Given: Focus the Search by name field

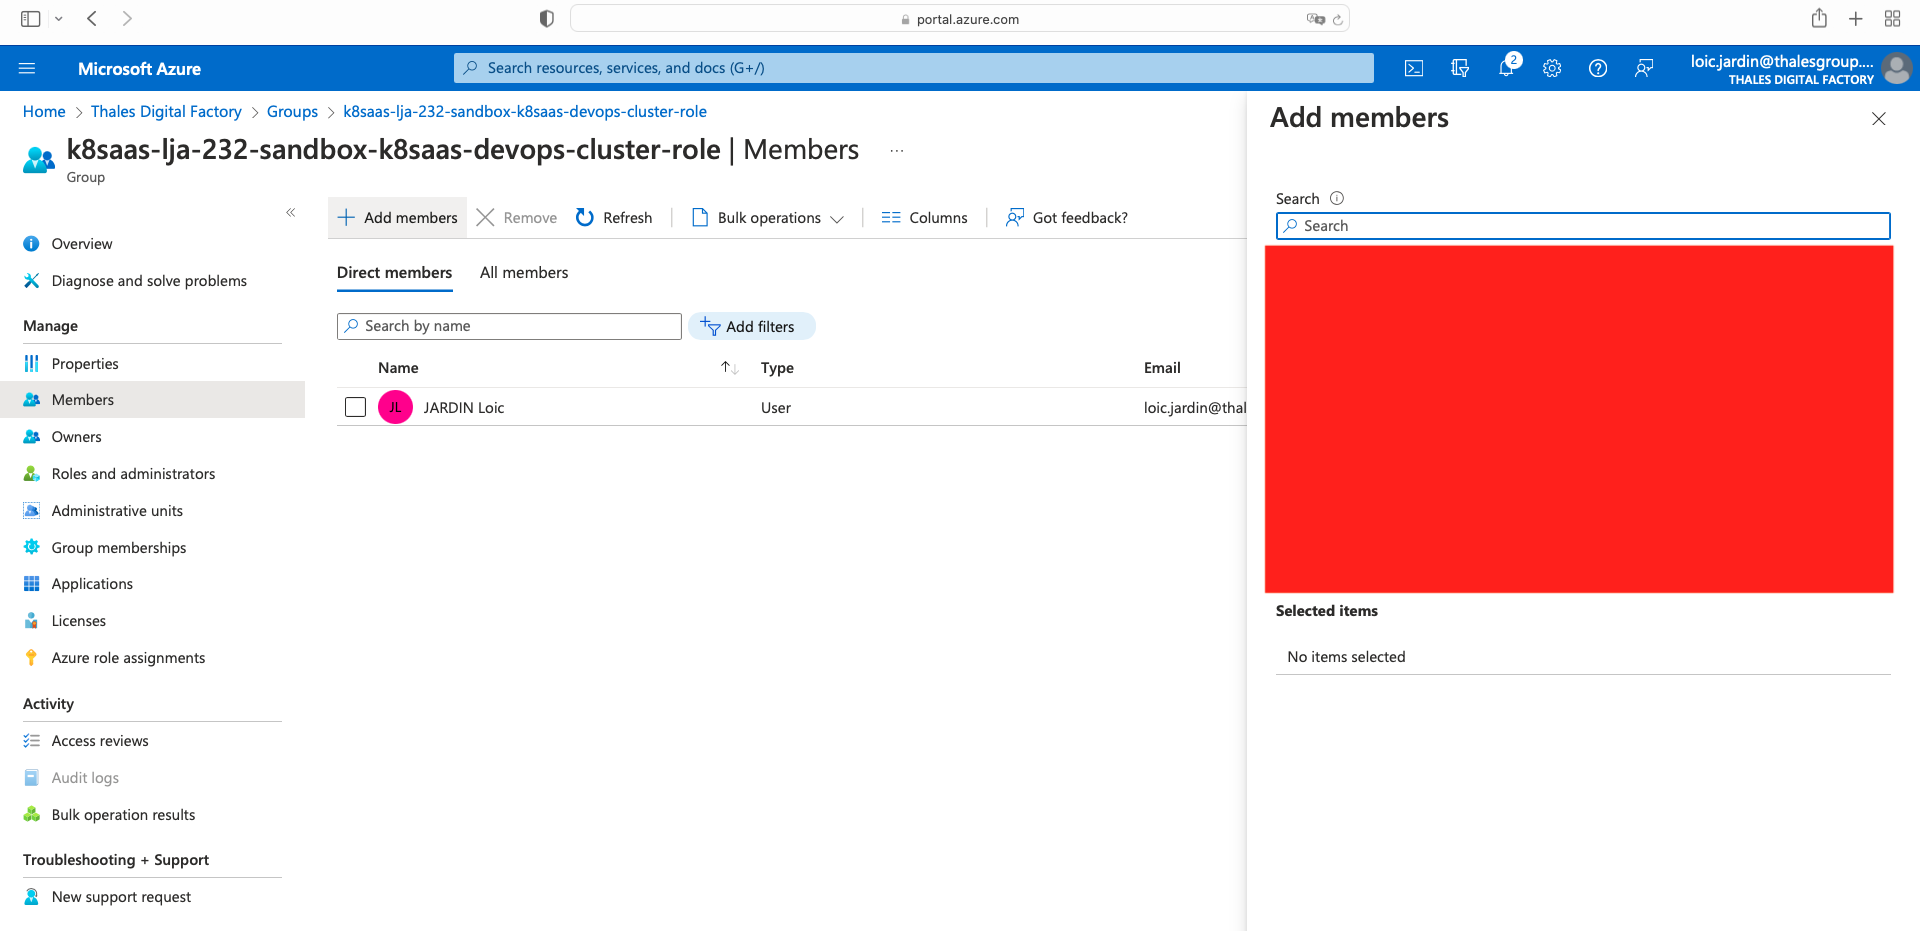Looking at the screenshot, I should [x=509, y=326].
